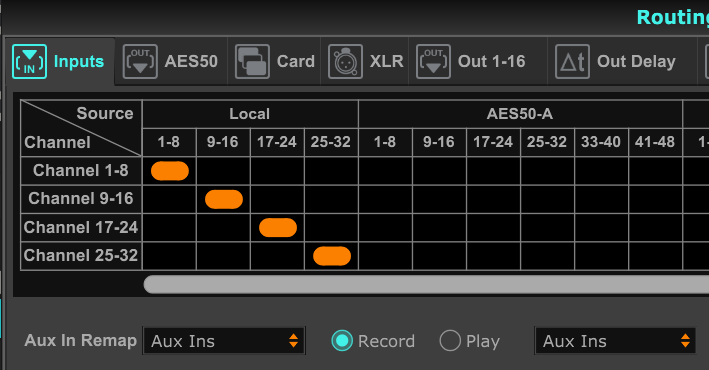Viewport: 709px width, 370px height.
Task: Route Channel 25-32 to AES50-A 33-40
Action: coord(601,256)
